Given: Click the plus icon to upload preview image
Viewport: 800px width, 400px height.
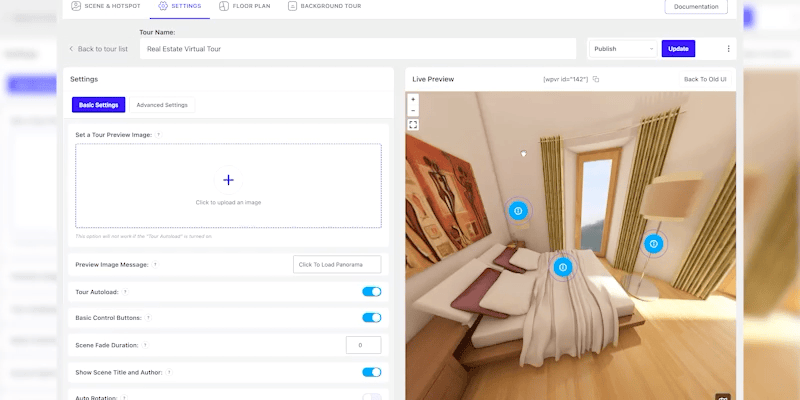Looking at the screenshot, I should pos(228,180).
